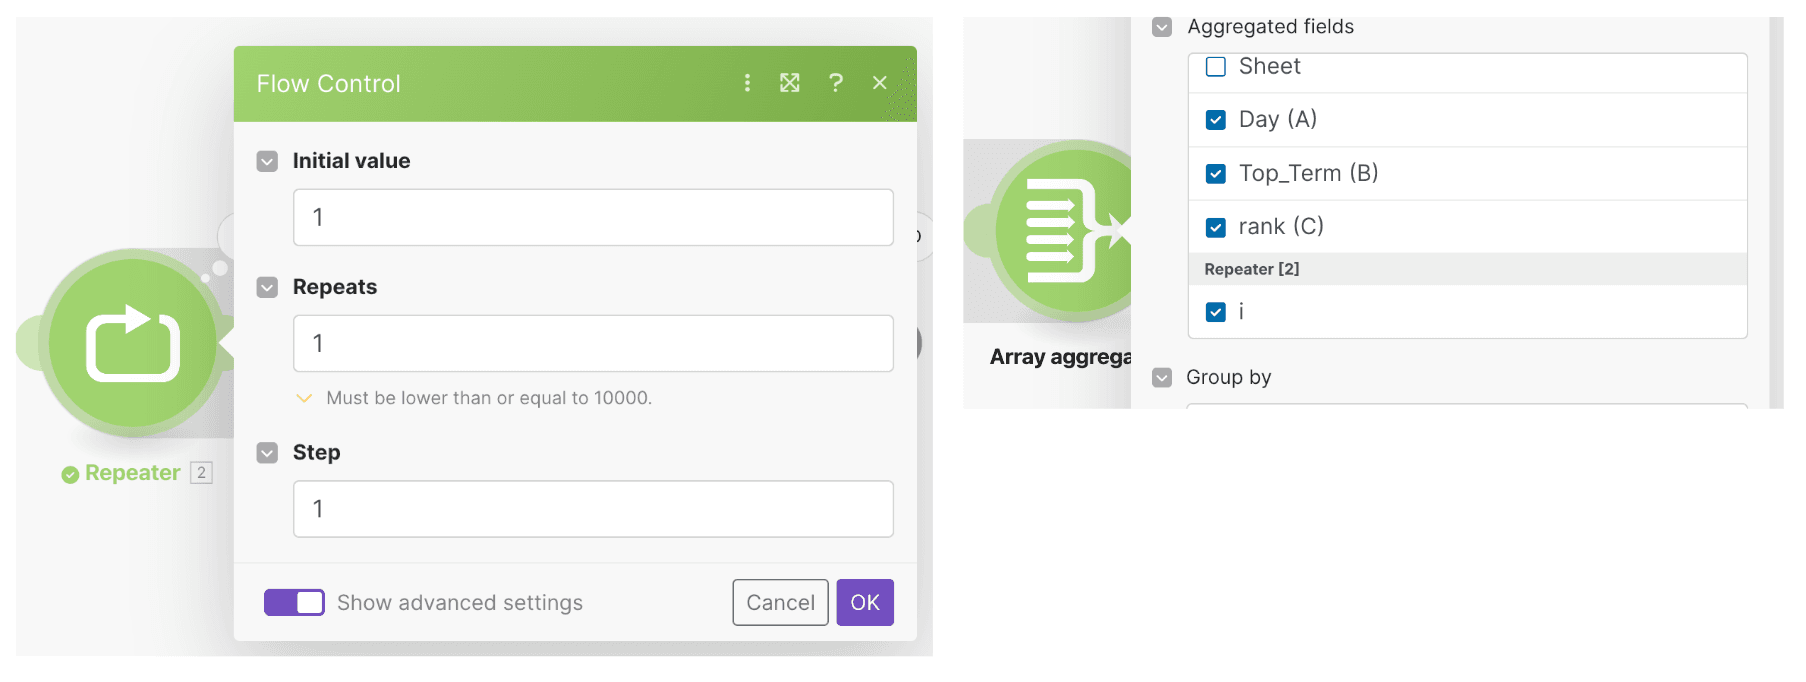The height and width of the screenshot is (682, 1806).
Task: Click the Group by input field
Action: [1467, 406]
